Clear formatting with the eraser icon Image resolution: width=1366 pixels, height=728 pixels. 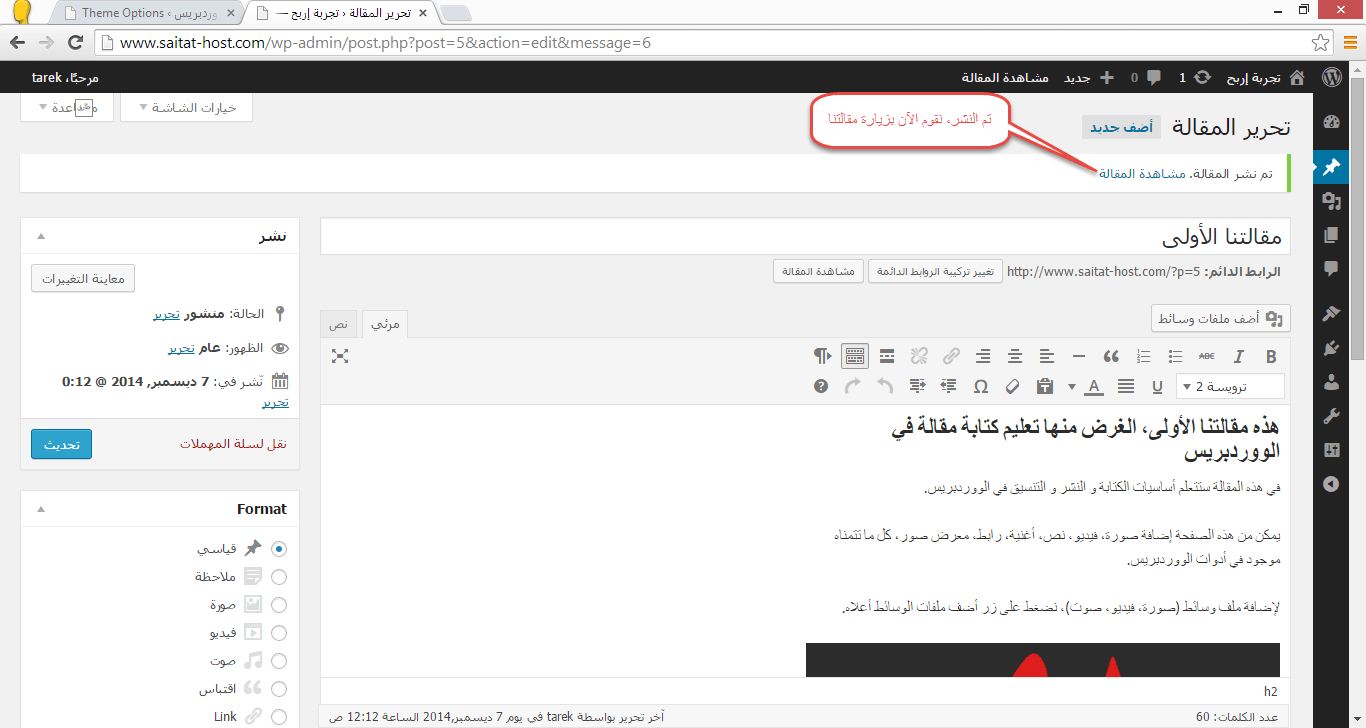click(x=1013, y=386)
